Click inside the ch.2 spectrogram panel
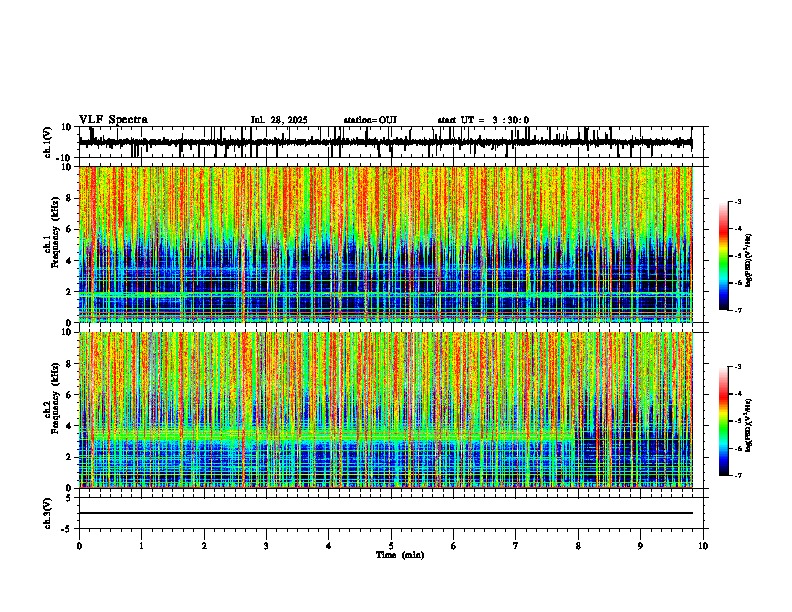This screenshot has height=612, width=792. click(386, 410)
